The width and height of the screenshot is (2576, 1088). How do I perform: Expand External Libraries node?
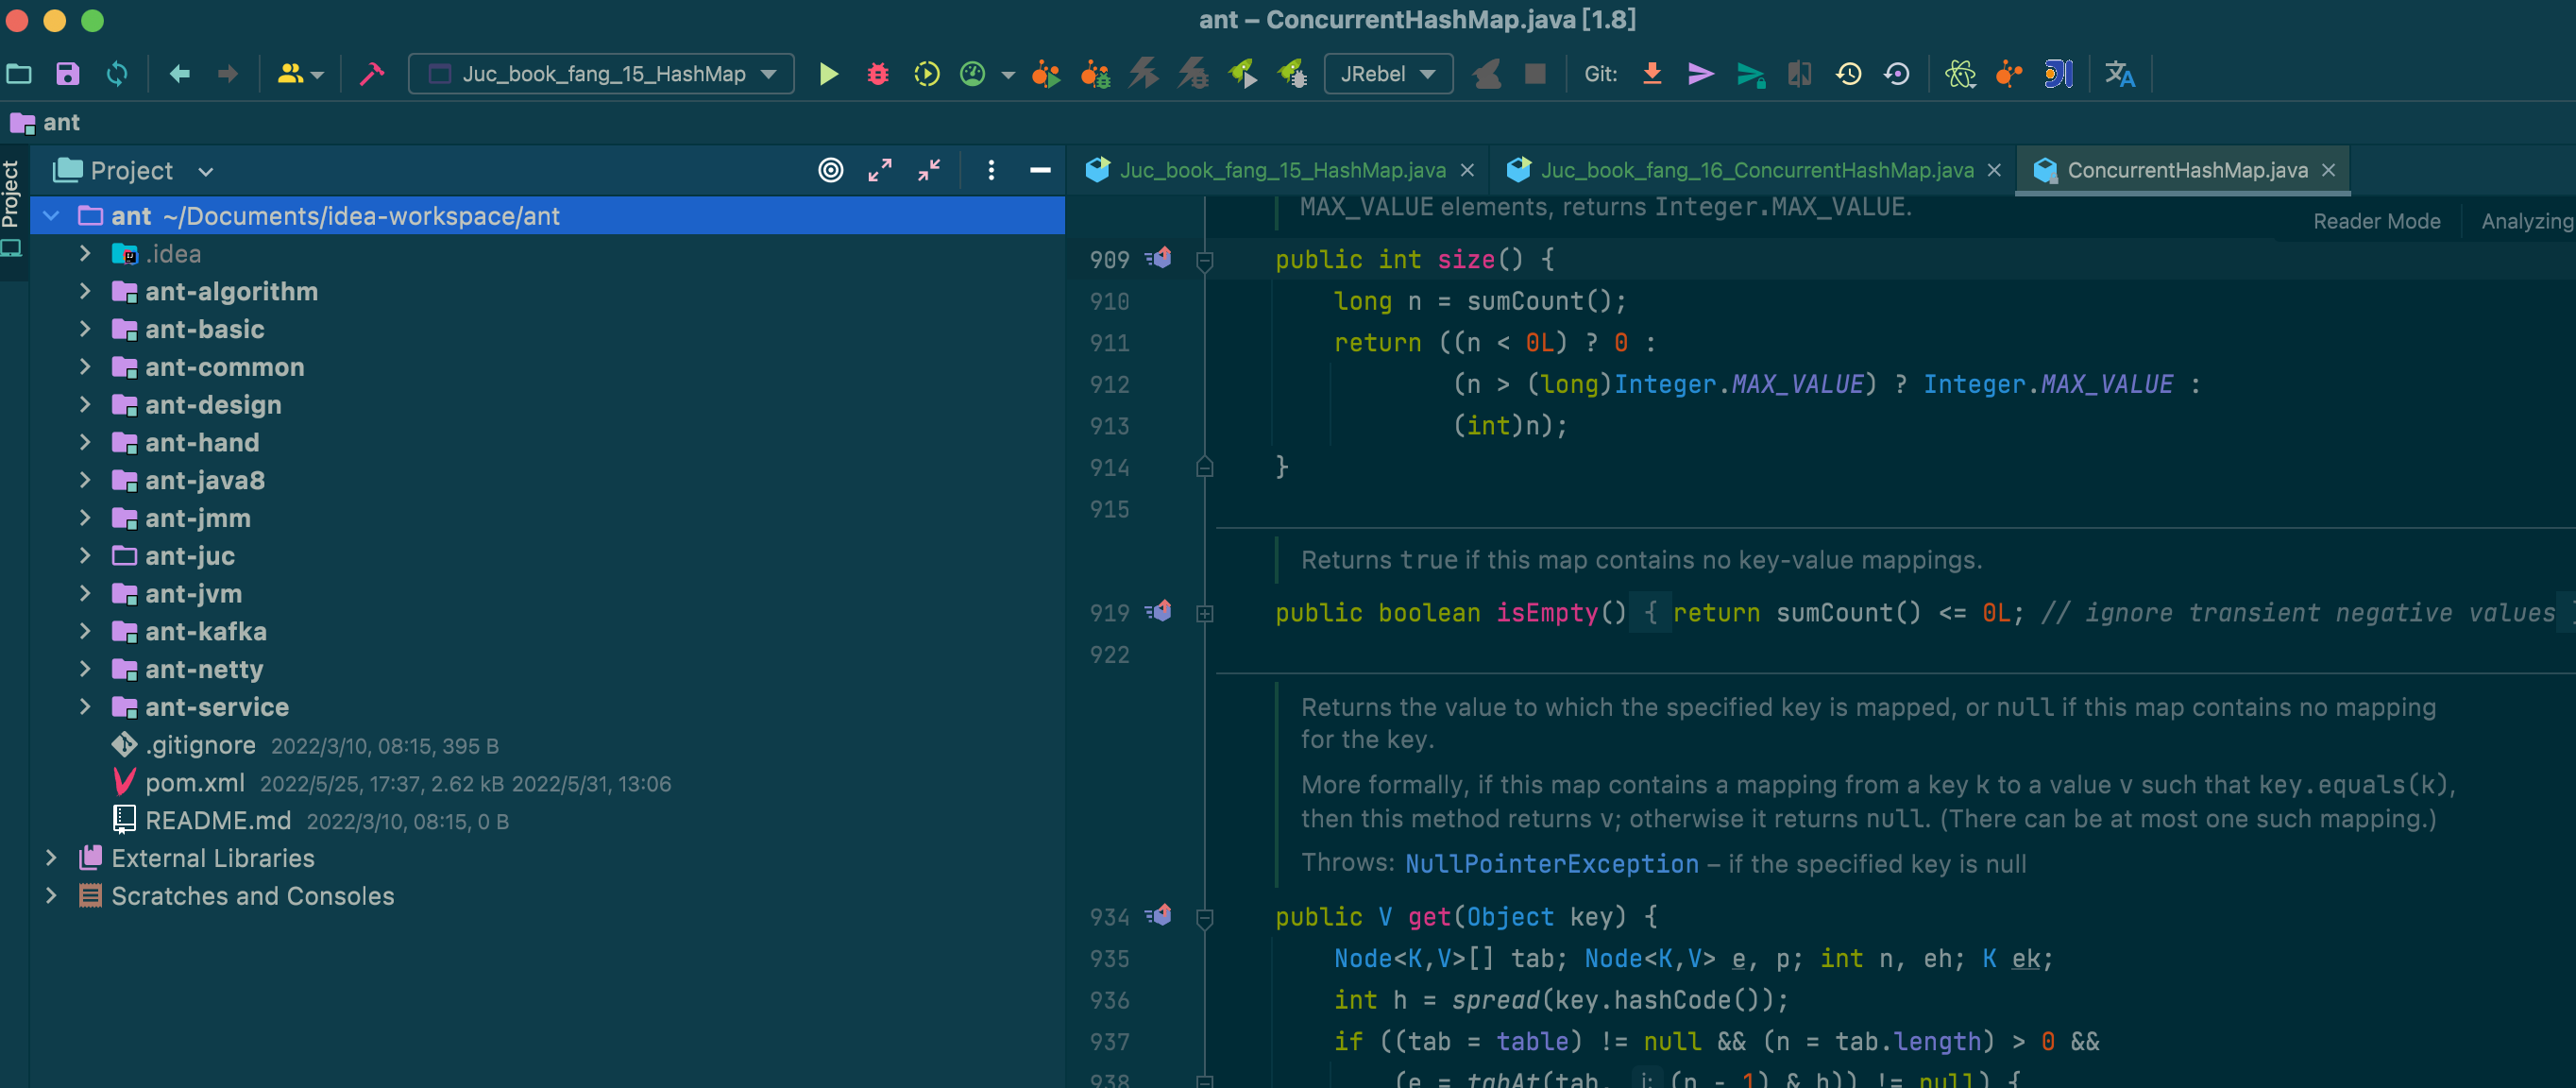coord(51,858)
